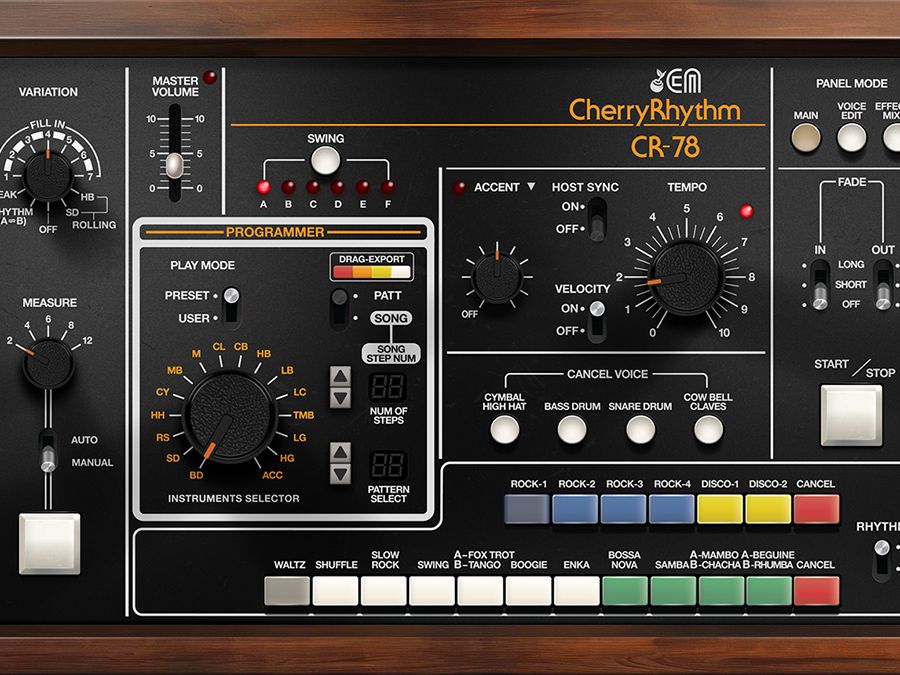Viewport: 900px width, 675px height.
Task: Select the Fox Trot/Tango button
Action: coord(480,591)
